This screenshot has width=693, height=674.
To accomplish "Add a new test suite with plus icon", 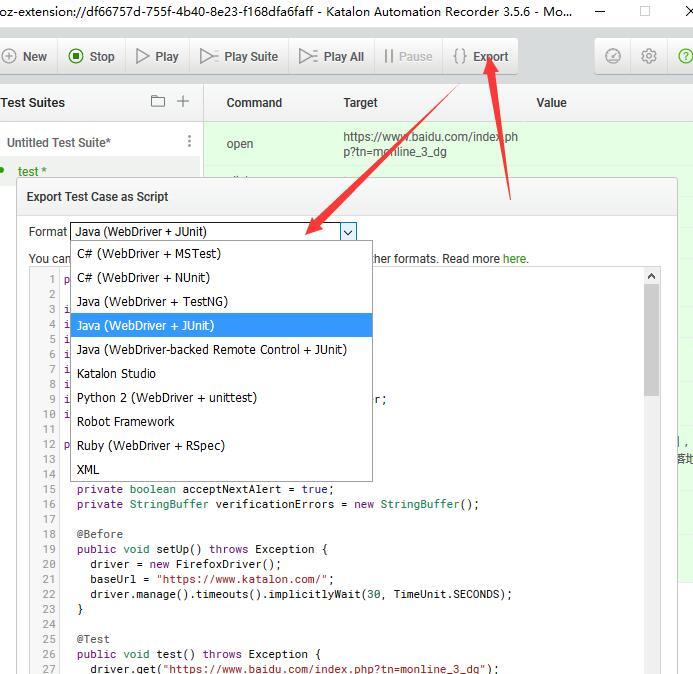I will [x=183, y=101].
